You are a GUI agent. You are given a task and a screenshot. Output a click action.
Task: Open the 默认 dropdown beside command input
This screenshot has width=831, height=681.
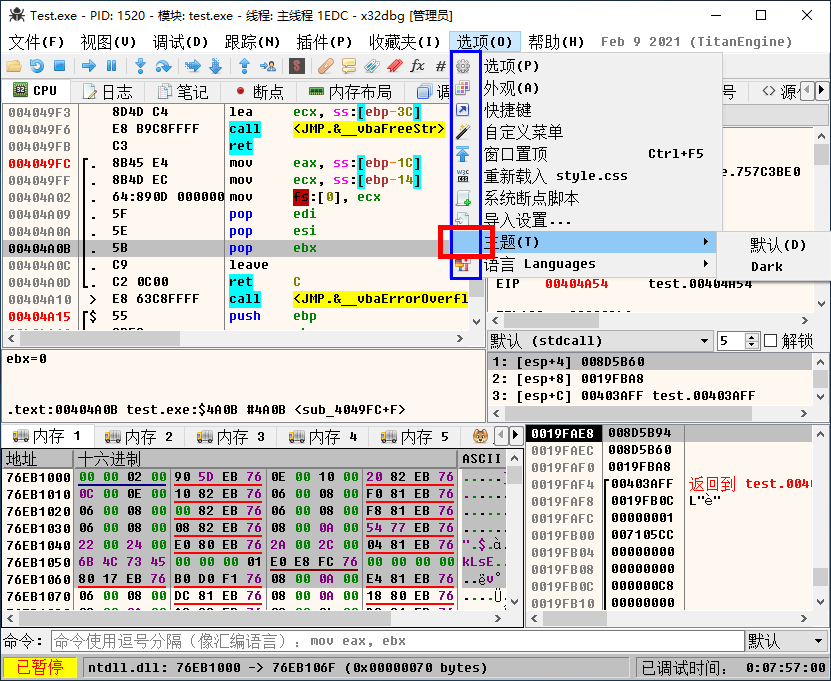[x=786, y=641]
